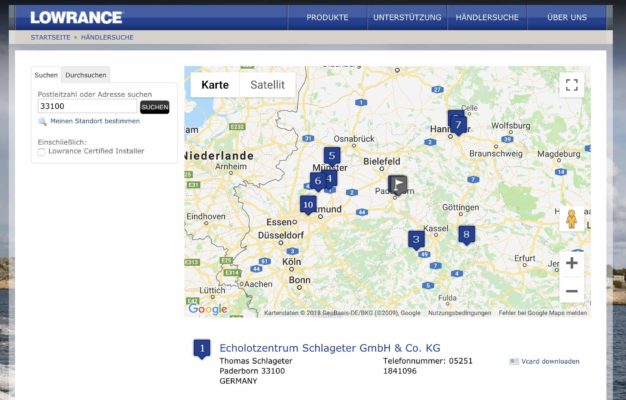Click the Google logo on the map

[x=208, y=309]
